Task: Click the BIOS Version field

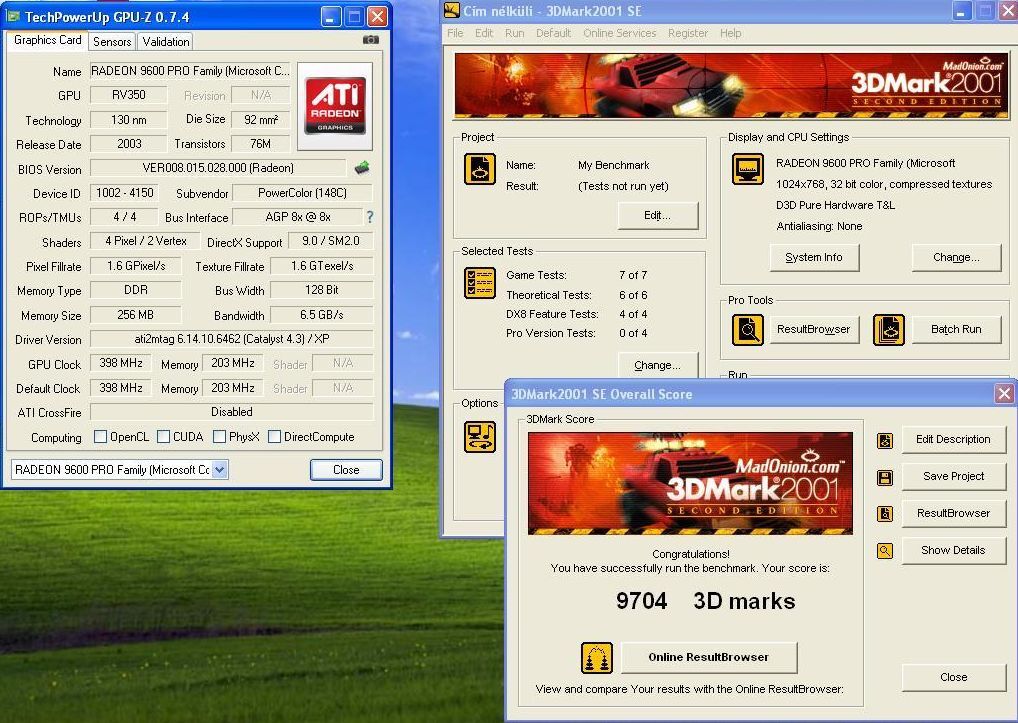Action: (x=218, y=168)
